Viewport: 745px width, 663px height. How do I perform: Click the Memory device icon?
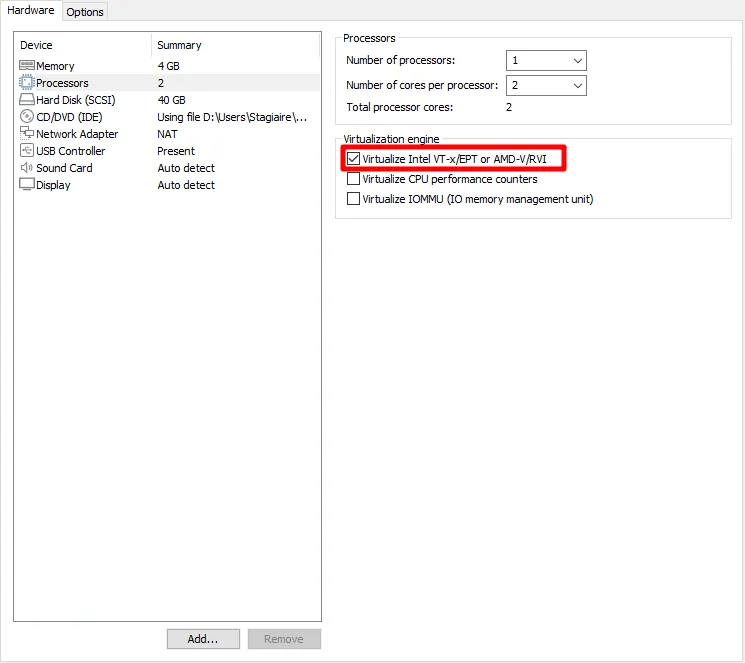tap(27, 65)
